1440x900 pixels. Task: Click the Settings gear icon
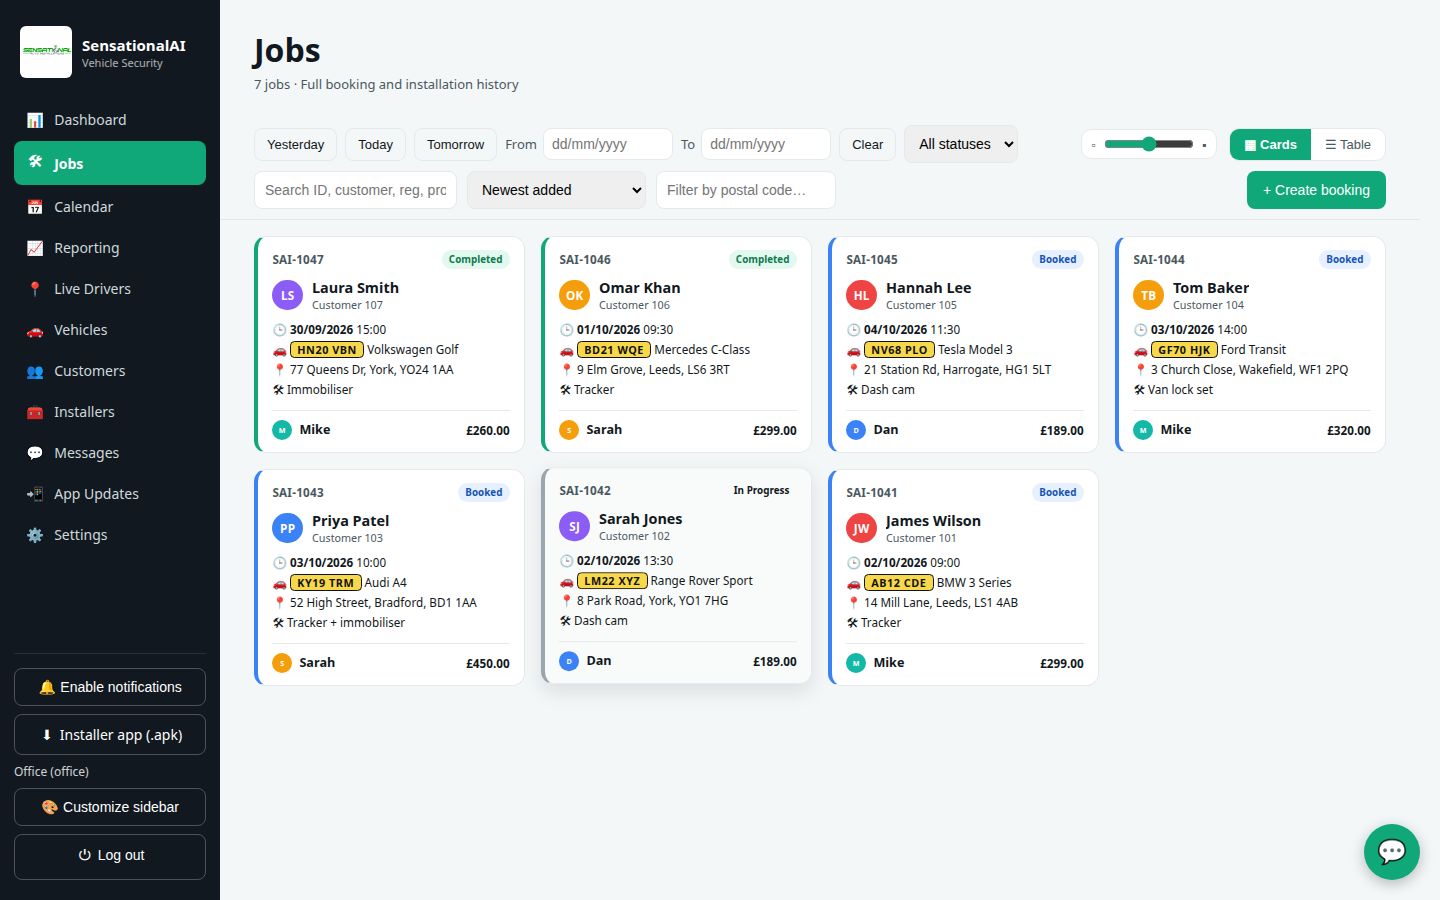coord(35,535)
